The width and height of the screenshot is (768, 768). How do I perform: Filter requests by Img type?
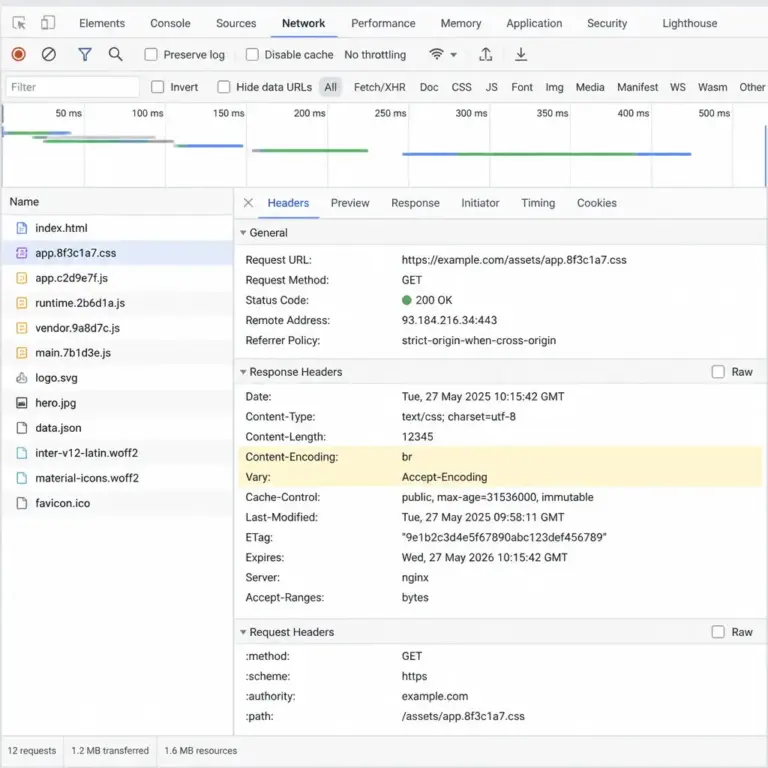tap(554, 87)
